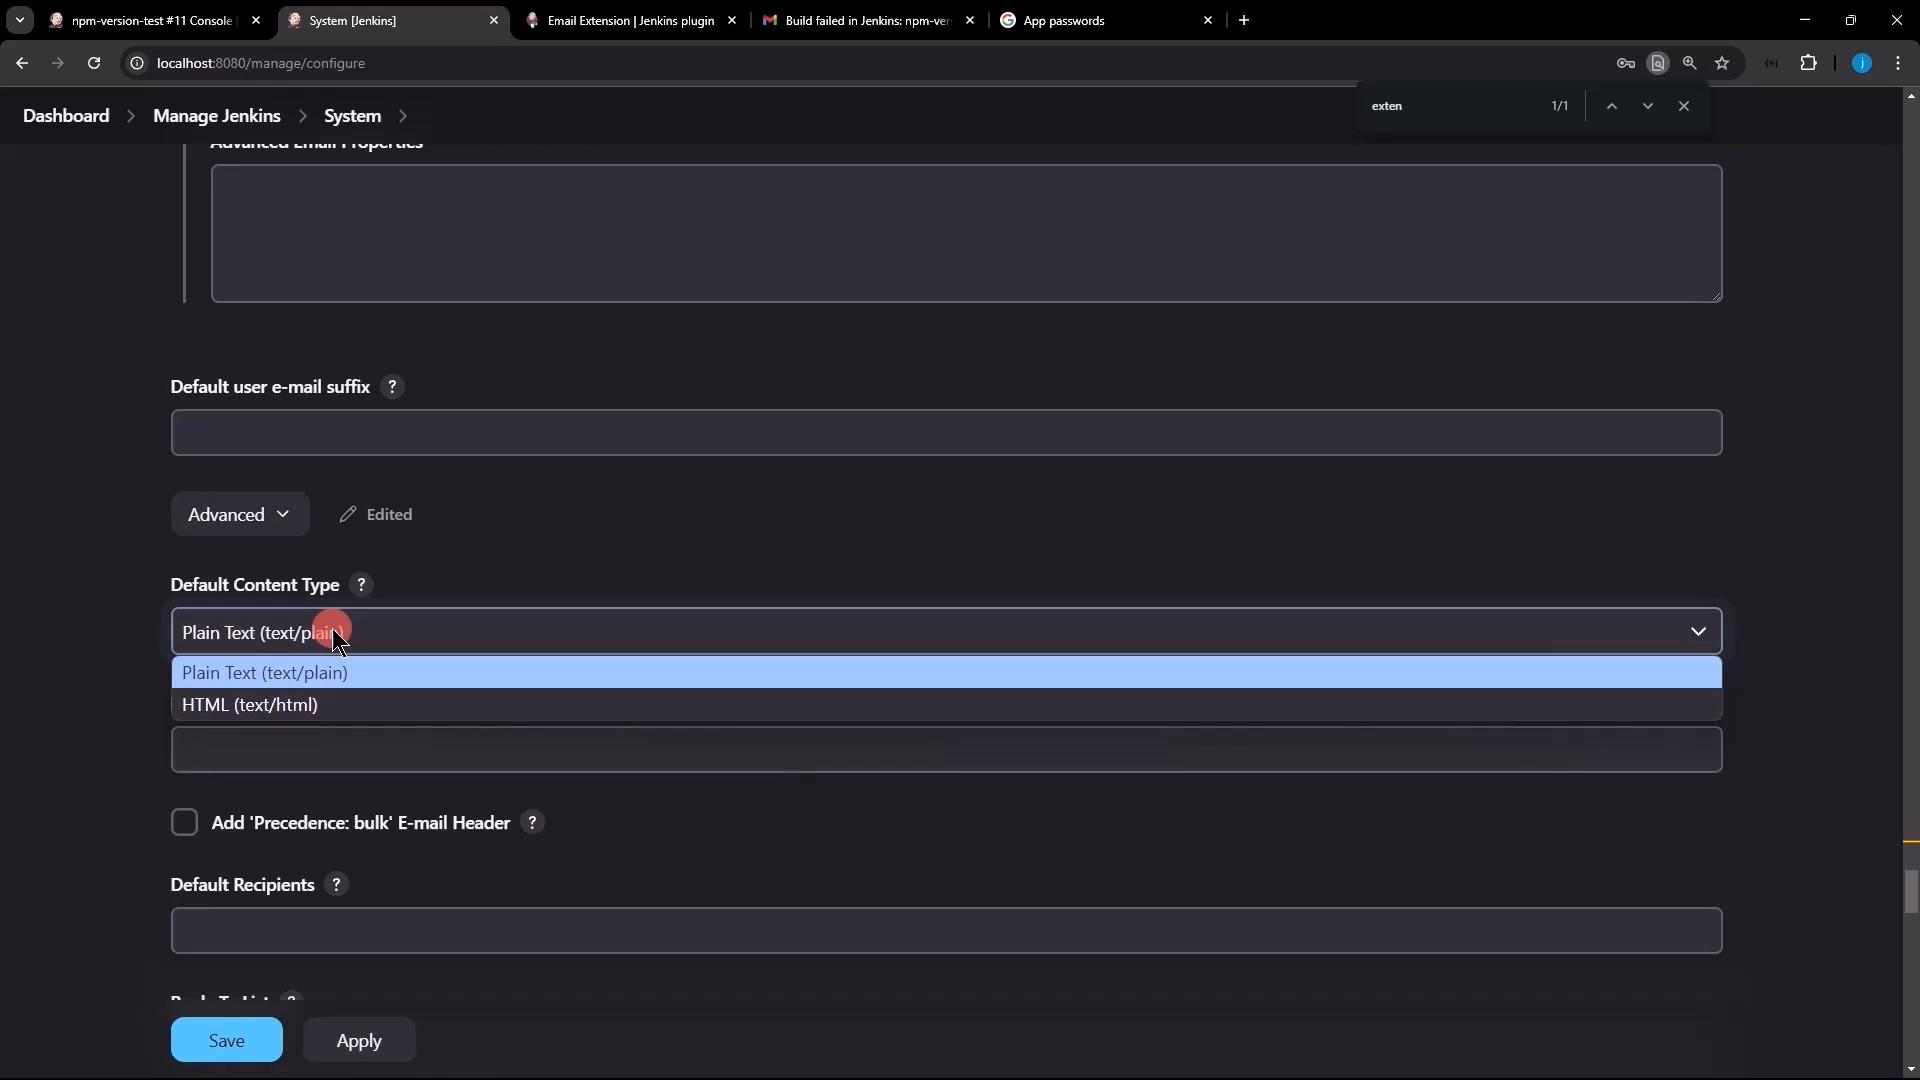This screenshot has width=1920, height=1080.
Task: Open the zoom indicator in address bar
Action: coord(1690,63)
